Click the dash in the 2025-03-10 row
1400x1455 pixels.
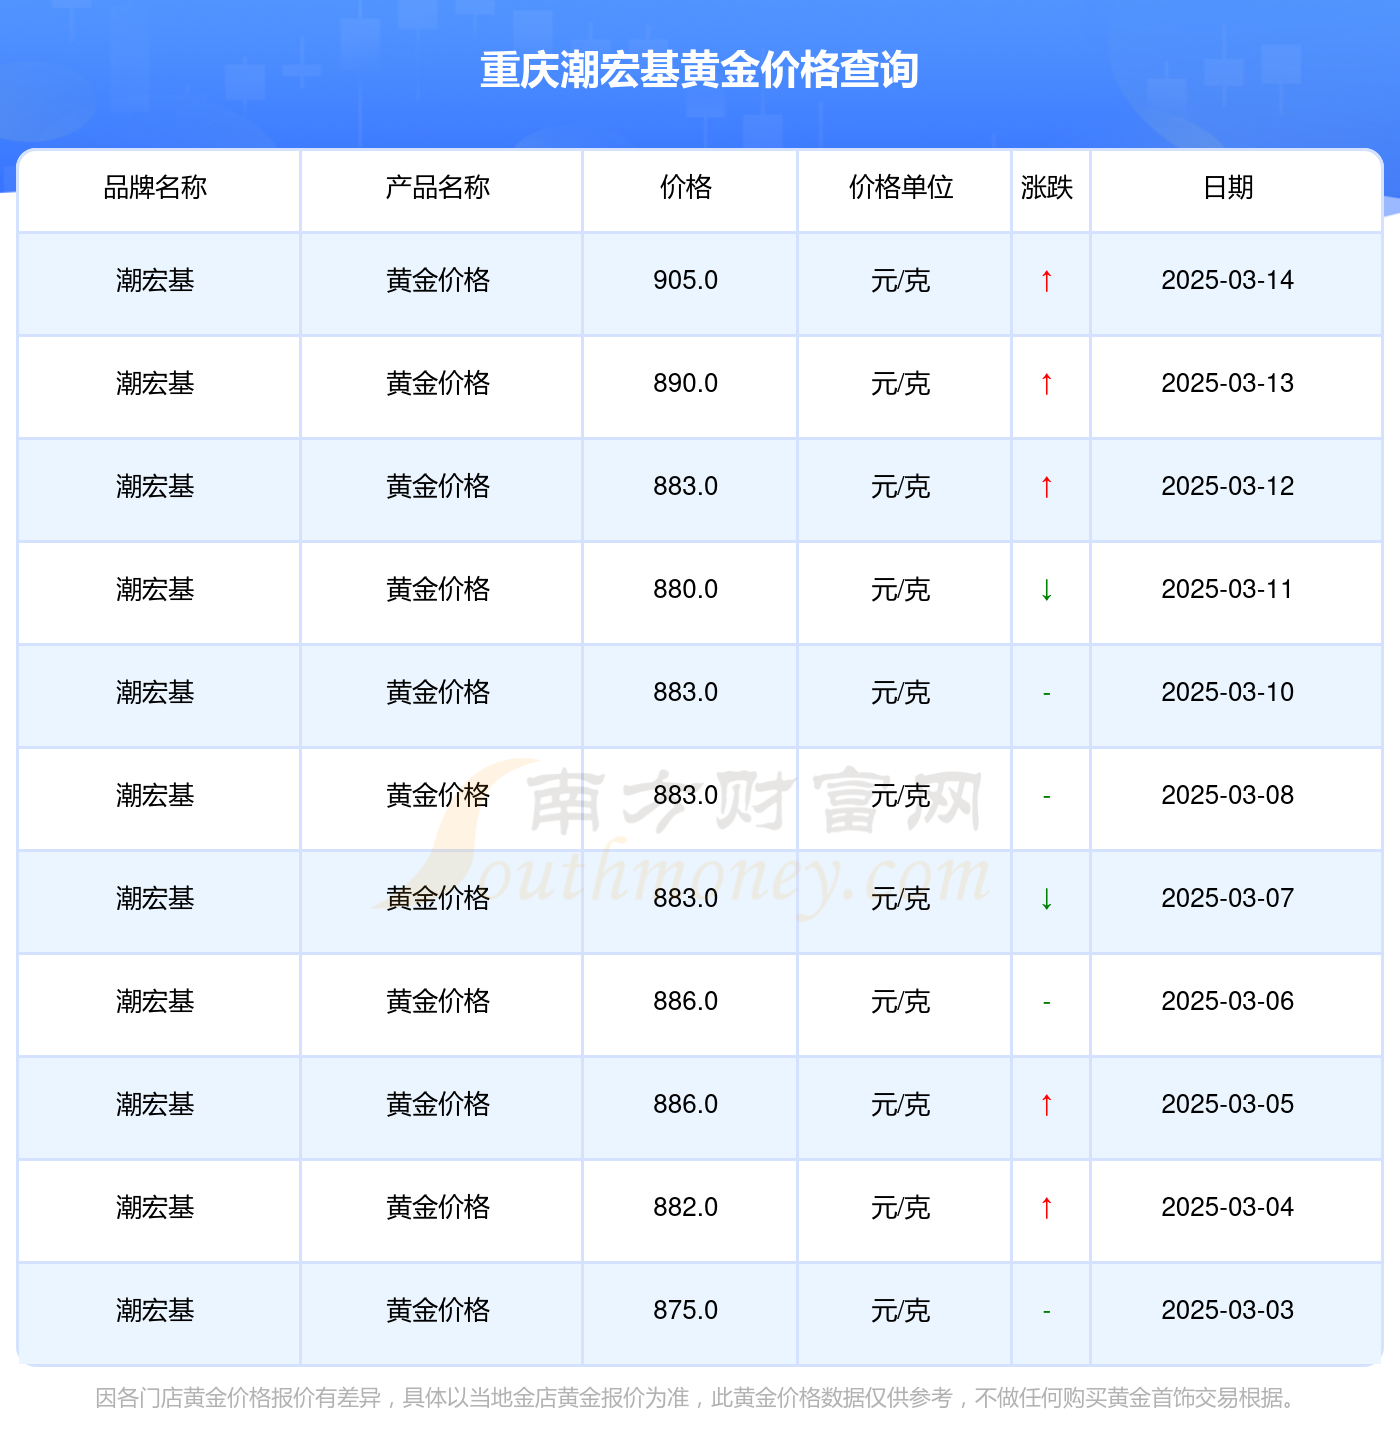(1047, 693)
